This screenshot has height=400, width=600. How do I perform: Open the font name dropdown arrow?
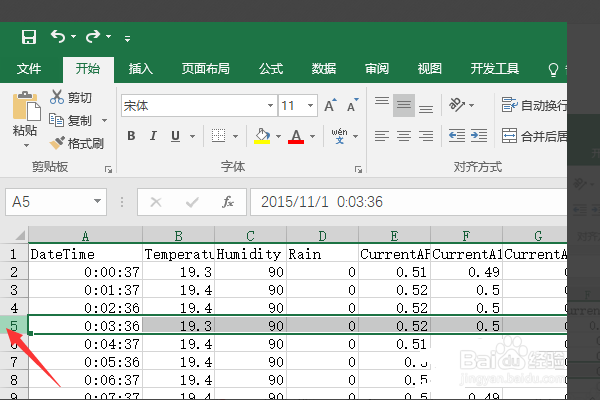click(270, 105)
